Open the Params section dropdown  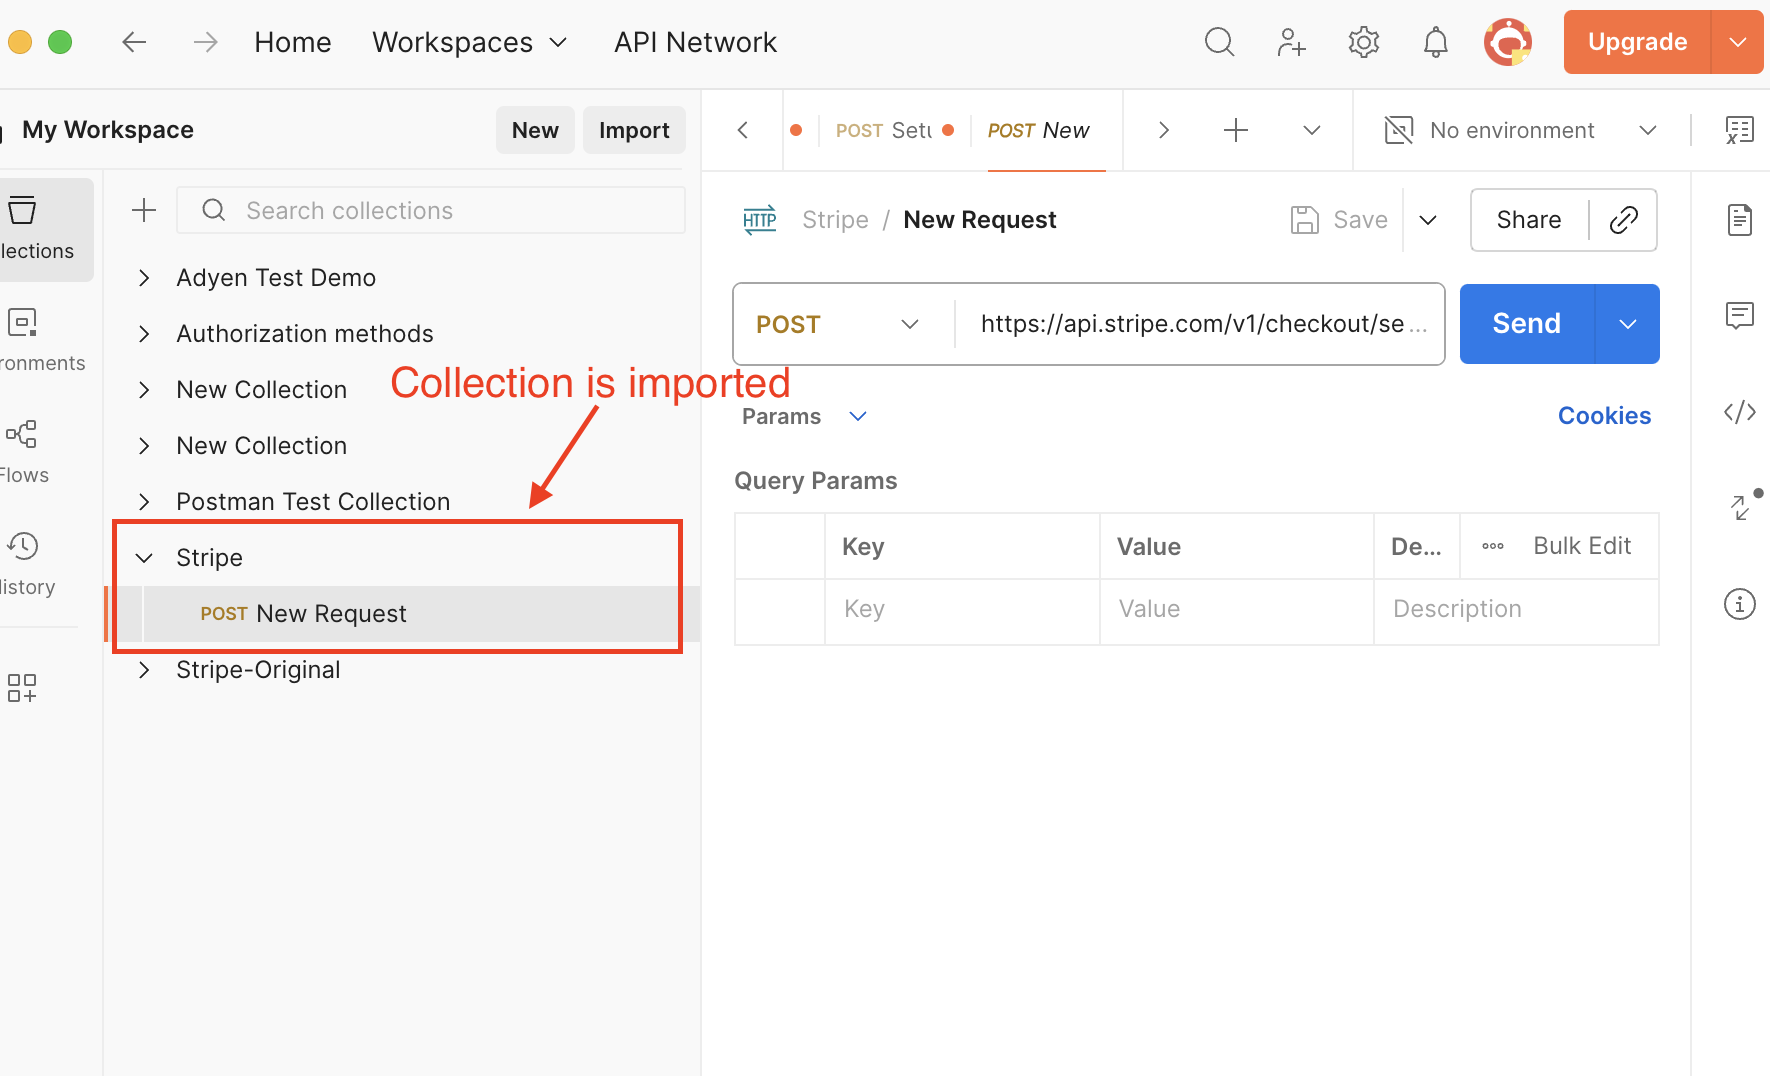coord(805,416)
